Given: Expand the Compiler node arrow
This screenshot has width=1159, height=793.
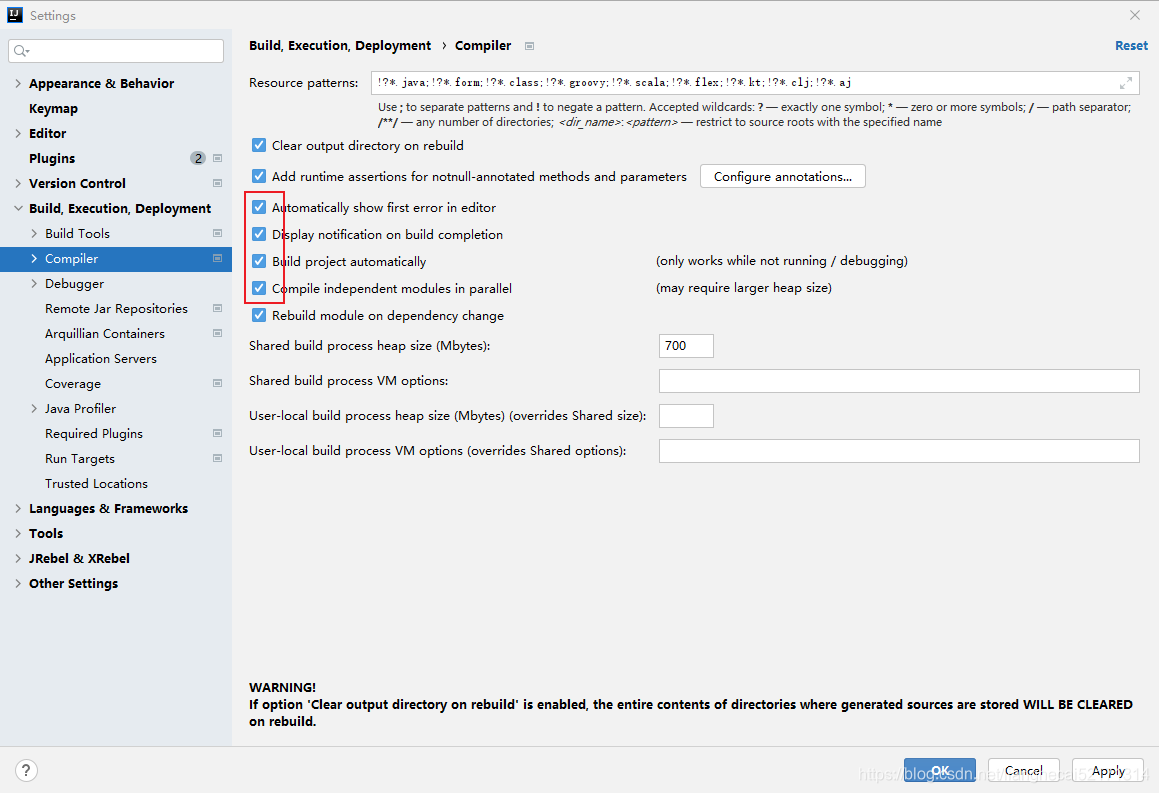Looking at the screenshot, I should [34, 259].
